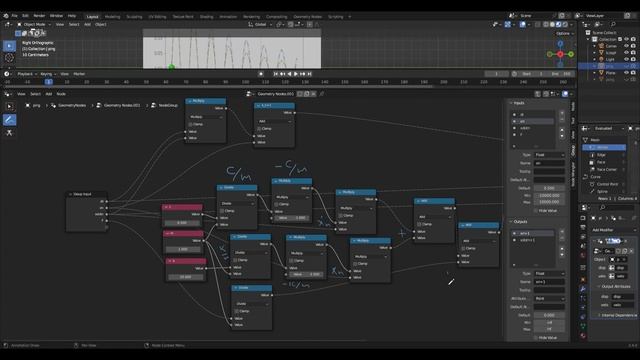640x360 pixels.
Task: Select the viewport Select Box tool
Action: tap(9, 46)
